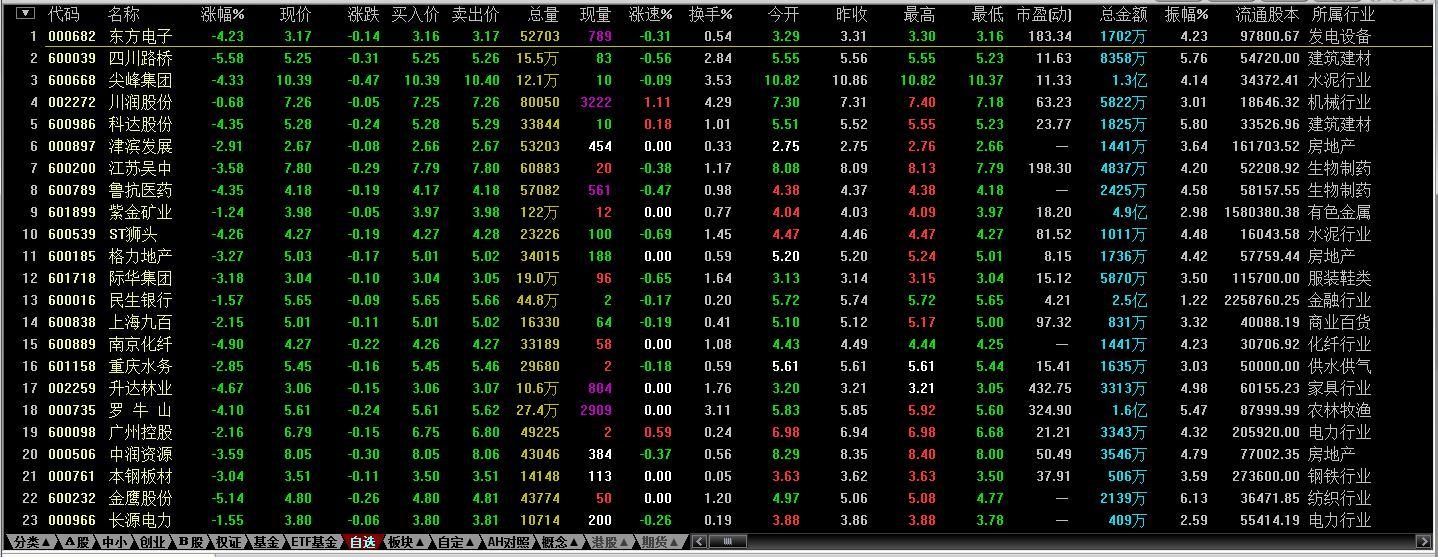Sort by the 振幅% column header
Image resolution: width=1438 pixels, height=557 pixels.
pyautogui.click(x=1187, y=14)
